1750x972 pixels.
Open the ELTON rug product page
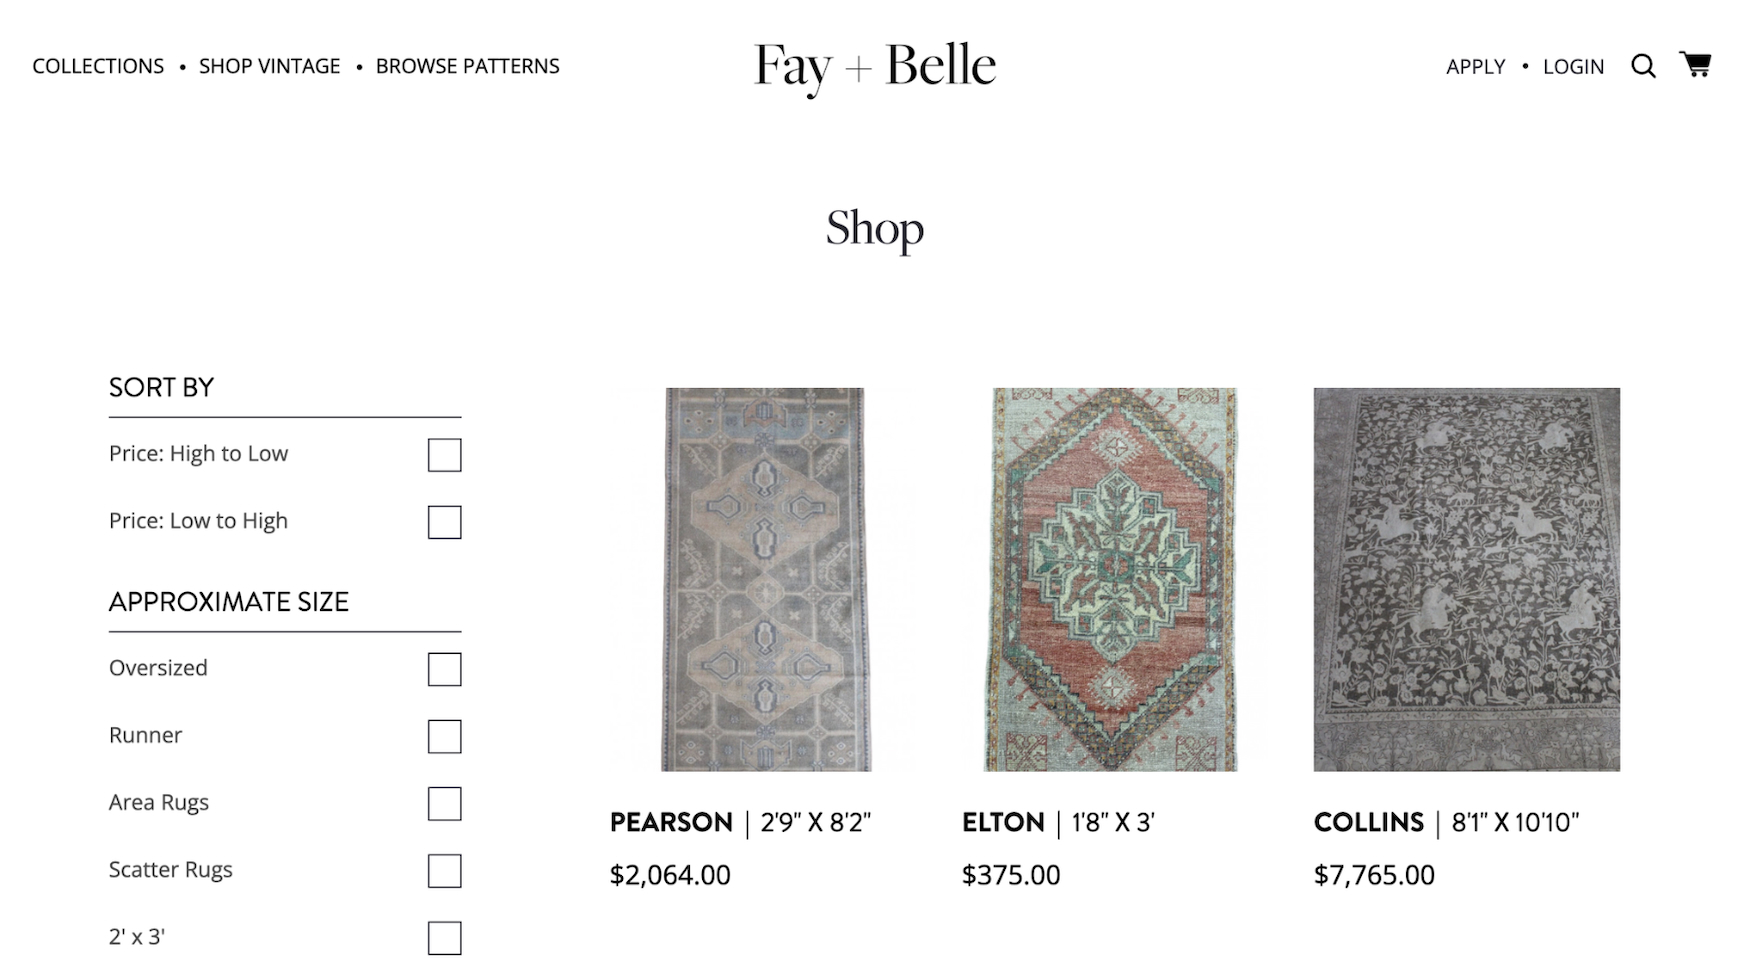[1004, 822]
